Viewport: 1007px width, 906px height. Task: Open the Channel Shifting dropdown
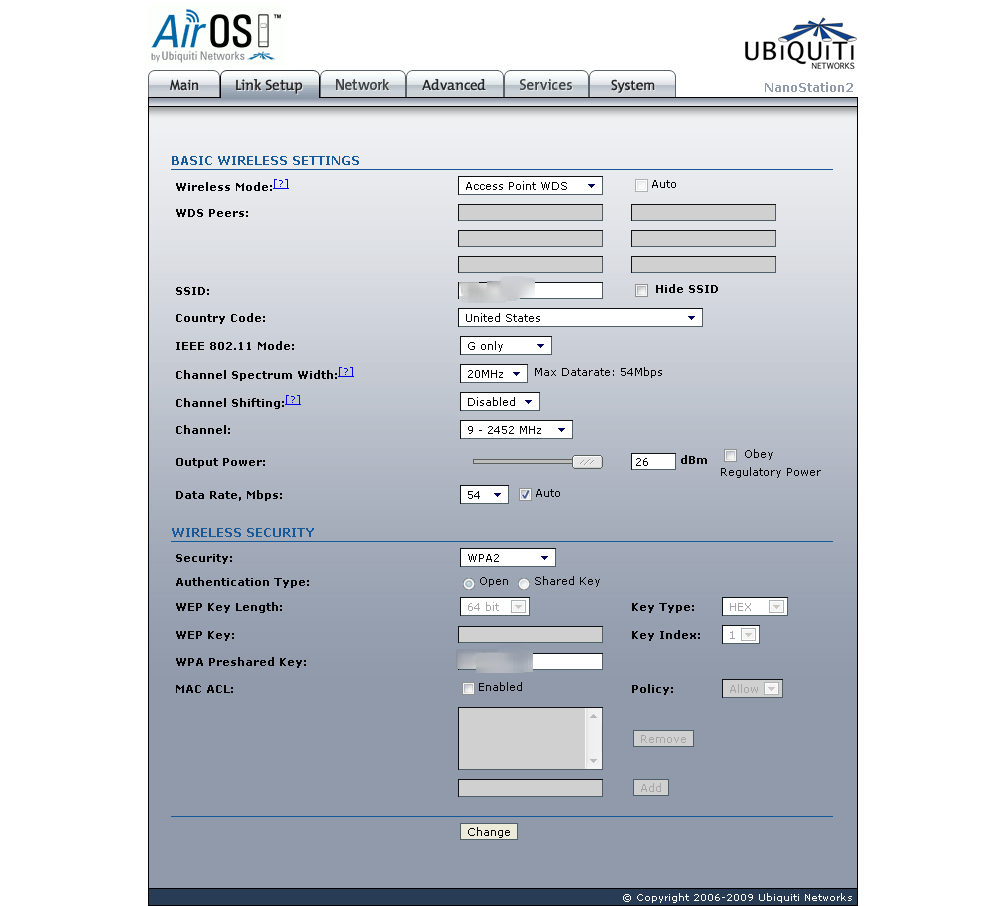coord(499,402)
